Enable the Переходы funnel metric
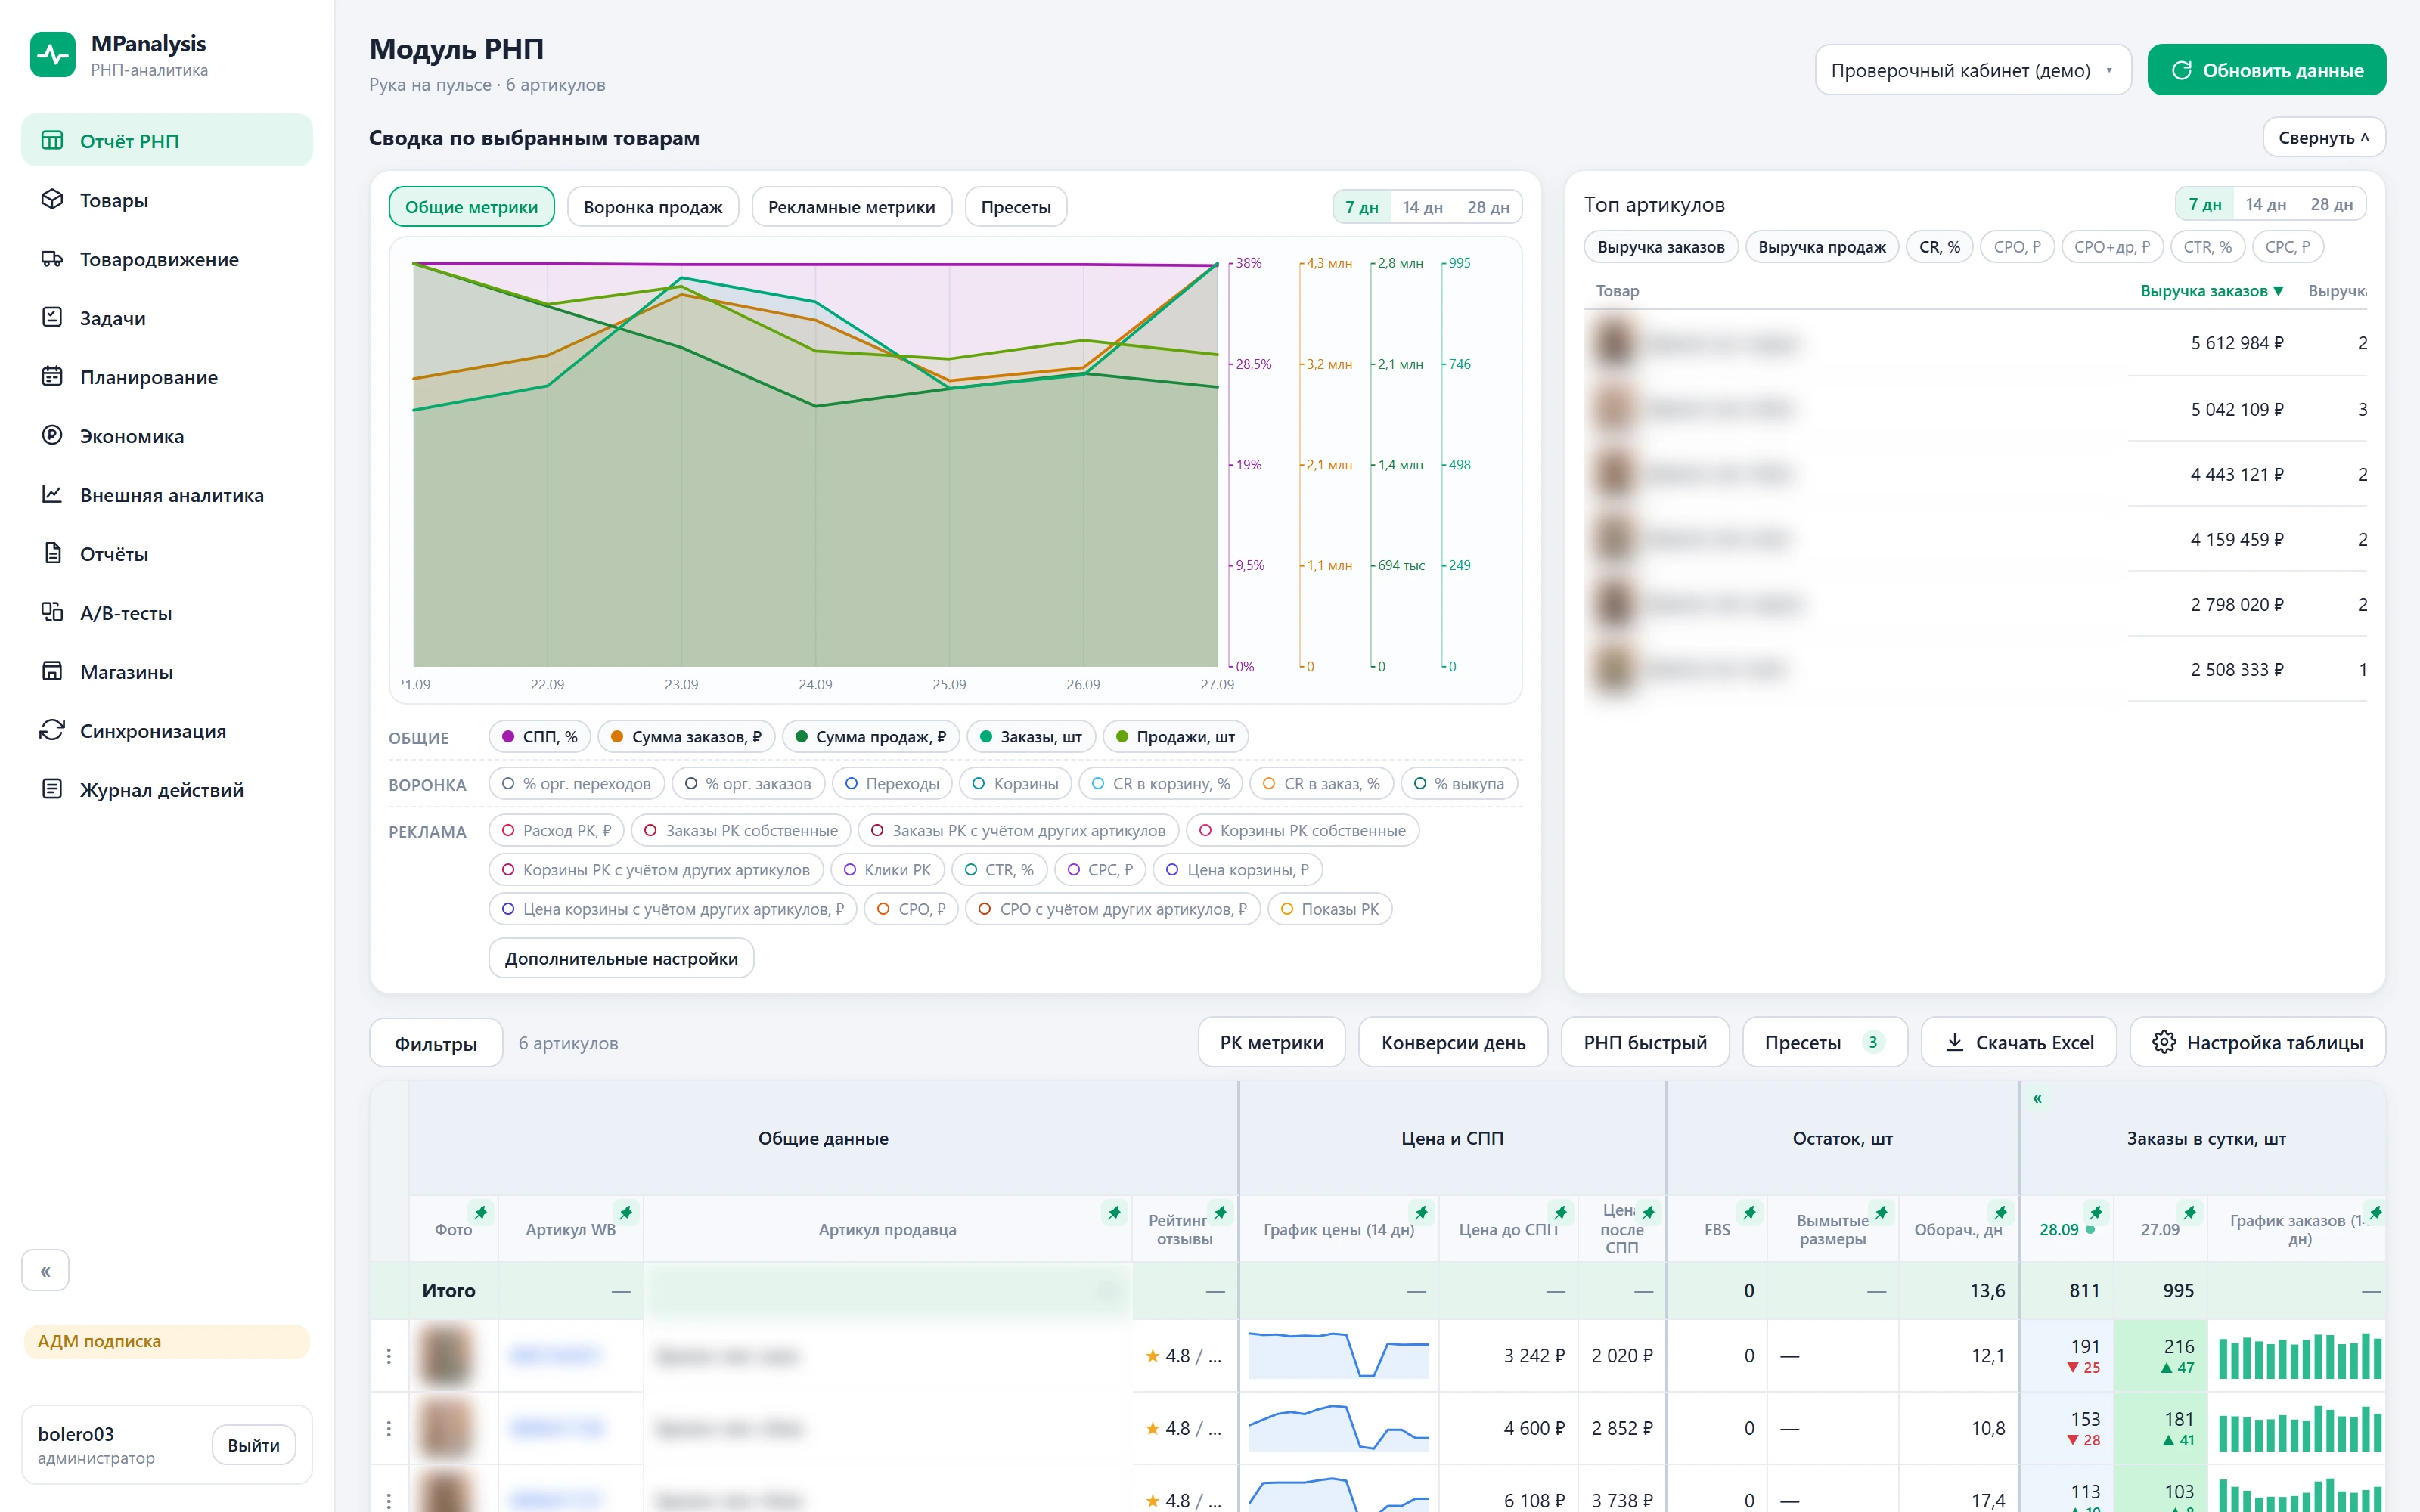Screen dimensions: 2420x1512 892,784
